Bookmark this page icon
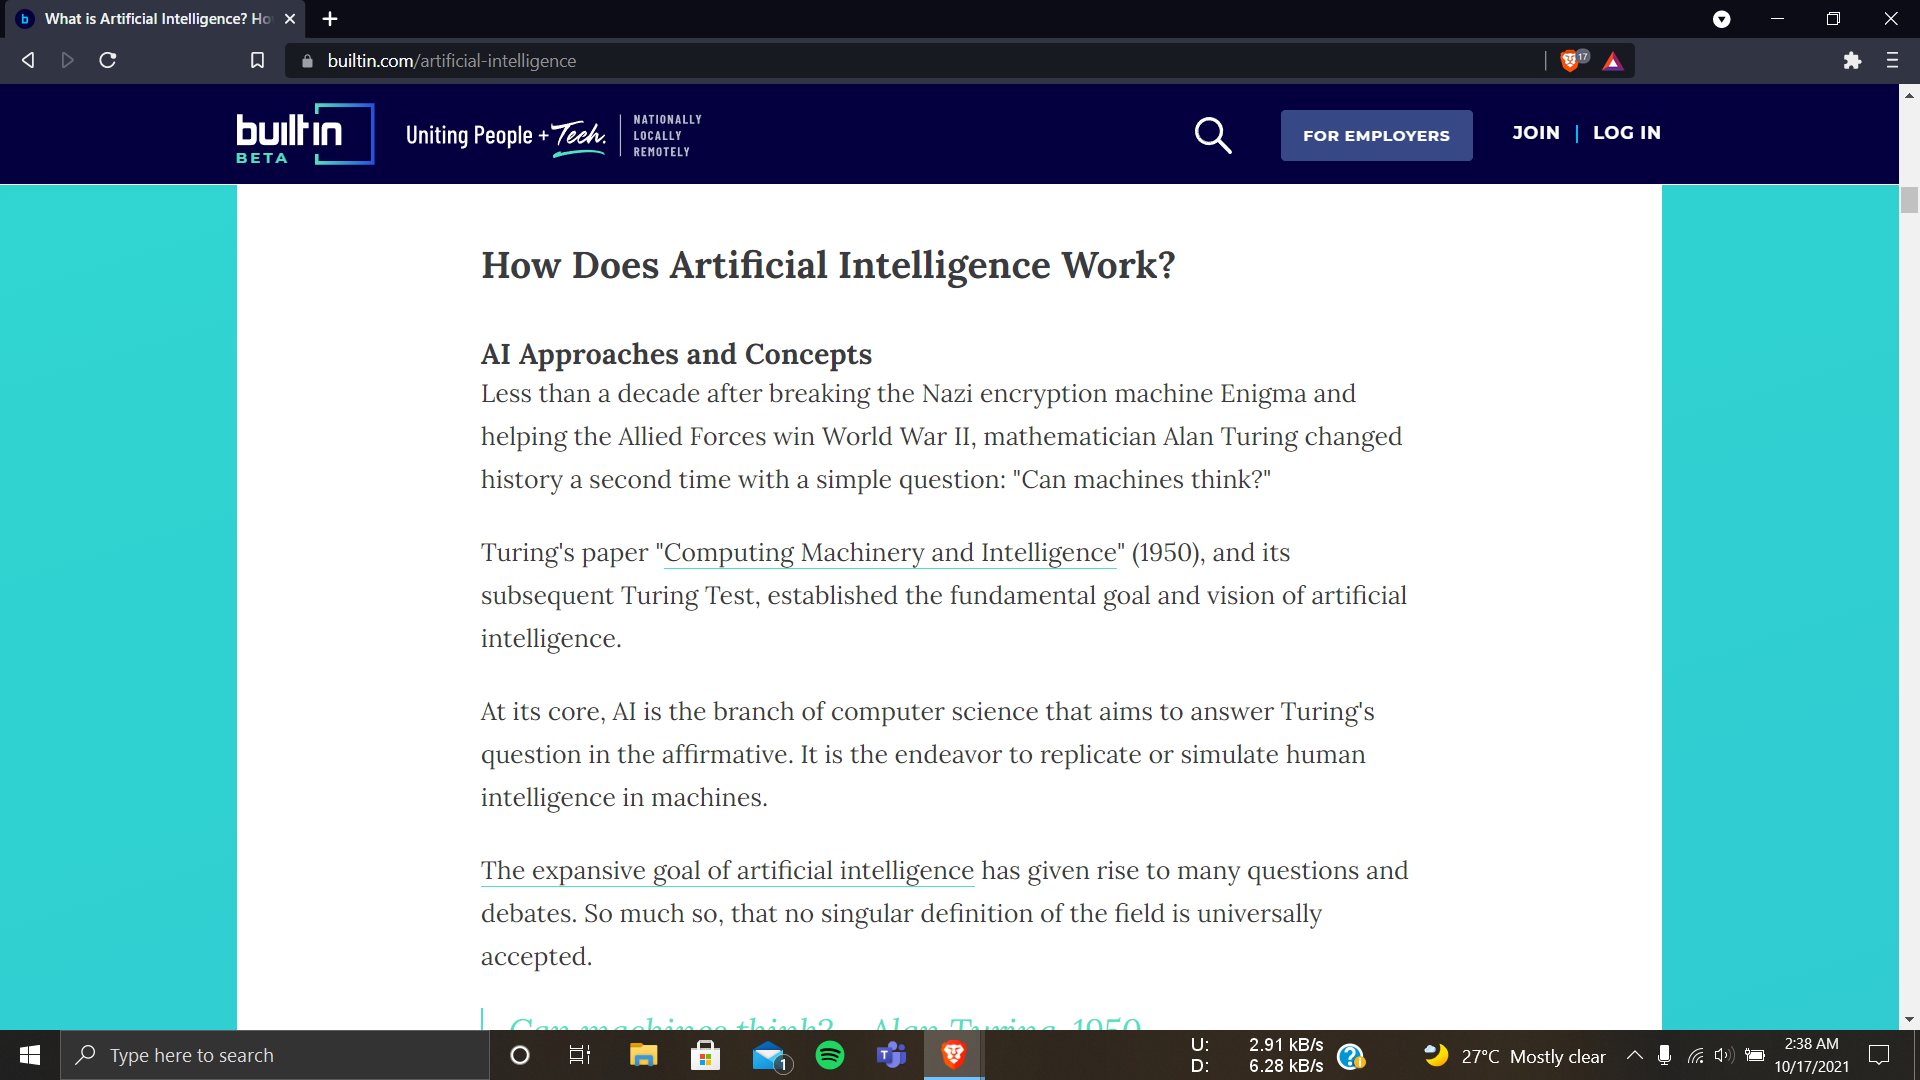Viewport: 1920px width, 1080px height. click(x=257, y=61)
